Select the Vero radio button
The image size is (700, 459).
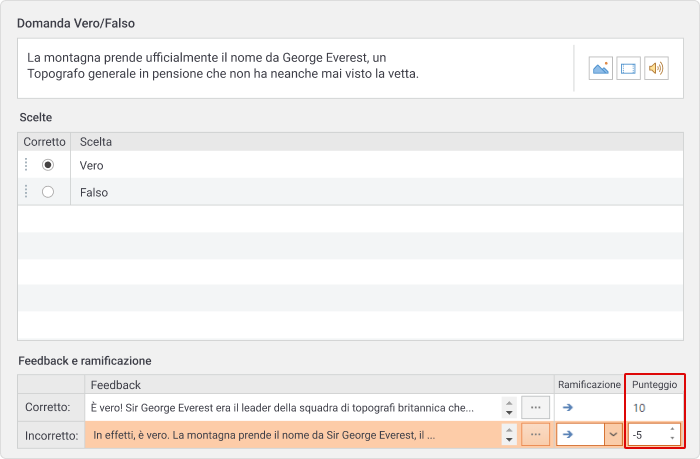pyautogui.click(x=48, y=165)
